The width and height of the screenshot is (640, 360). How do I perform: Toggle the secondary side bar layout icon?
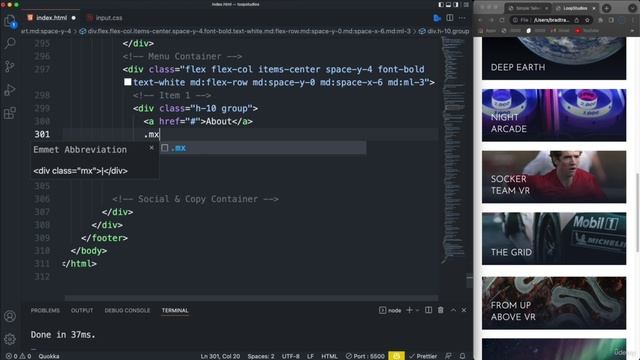pos(456,4)
